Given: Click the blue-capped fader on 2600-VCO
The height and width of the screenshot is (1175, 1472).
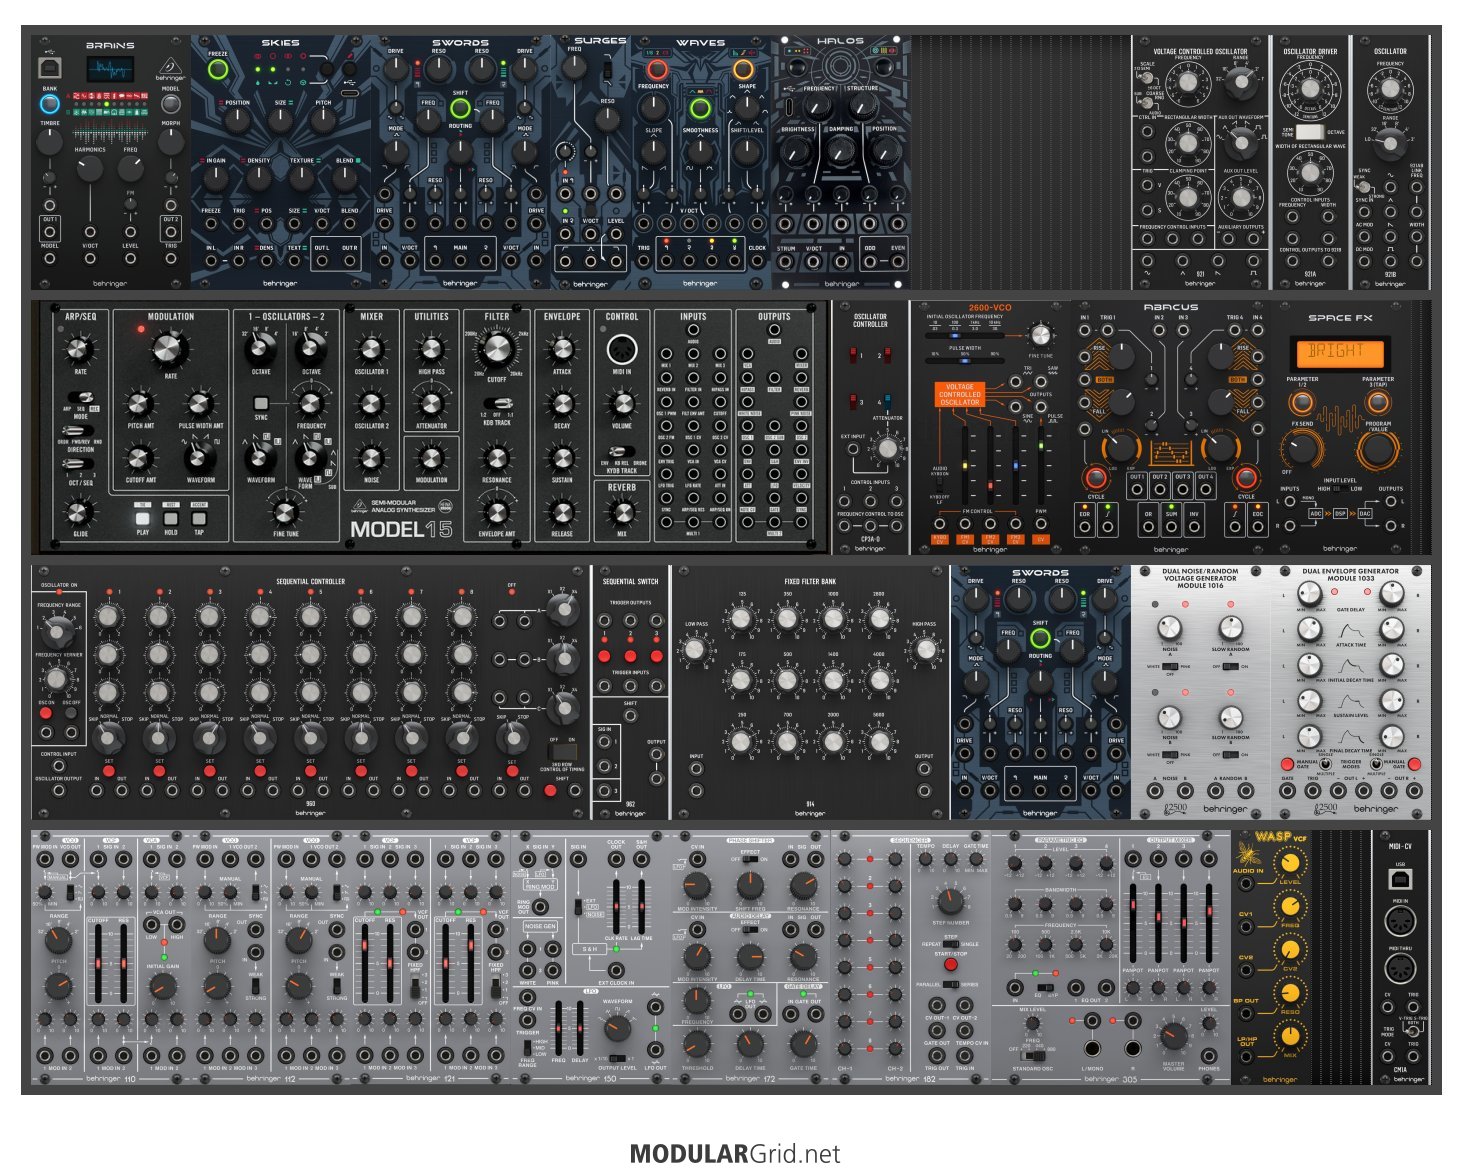Looking at the screenshot, I should click(1015, 465).
